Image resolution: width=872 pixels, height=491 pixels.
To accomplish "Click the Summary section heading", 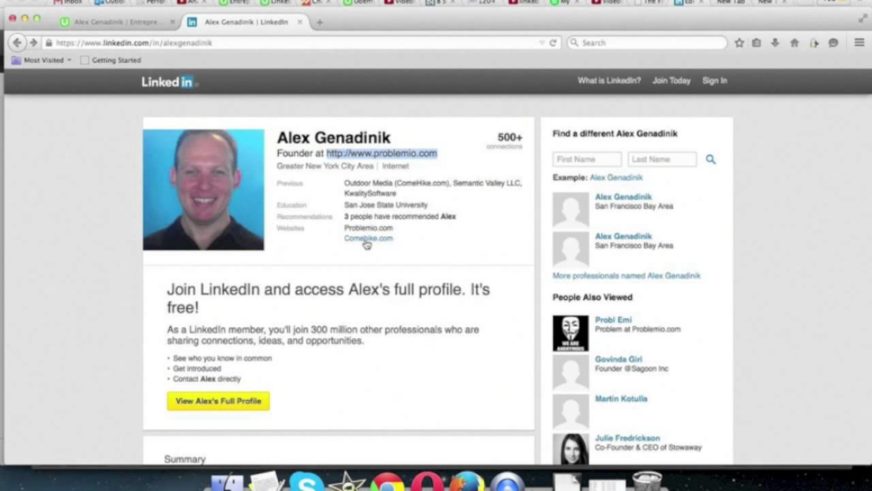I will pos(185,459).
